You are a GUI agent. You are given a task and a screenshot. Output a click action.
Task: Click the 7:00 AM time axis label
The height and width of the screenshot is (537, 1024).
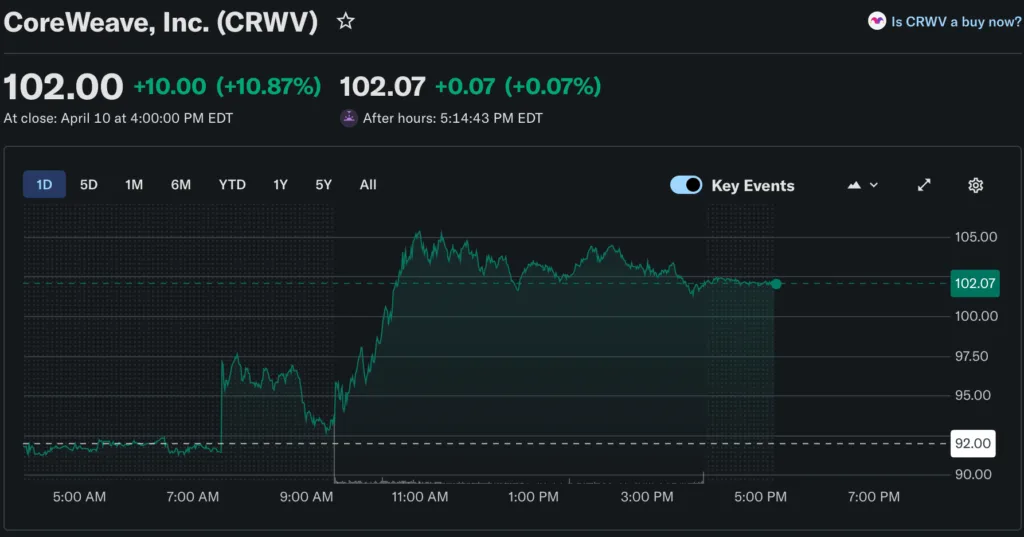pos(193,497)
